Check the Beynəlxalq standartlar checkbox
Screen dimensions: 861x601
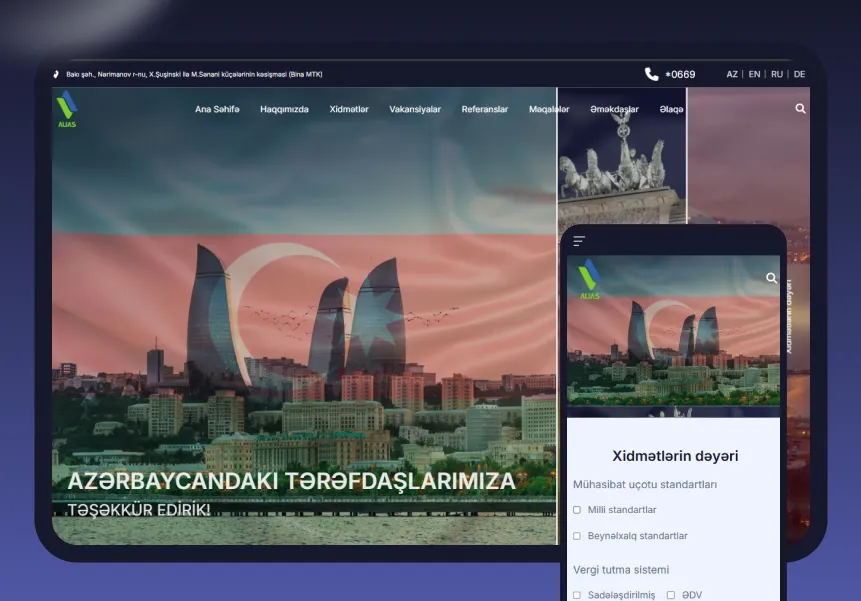point(577,536)
